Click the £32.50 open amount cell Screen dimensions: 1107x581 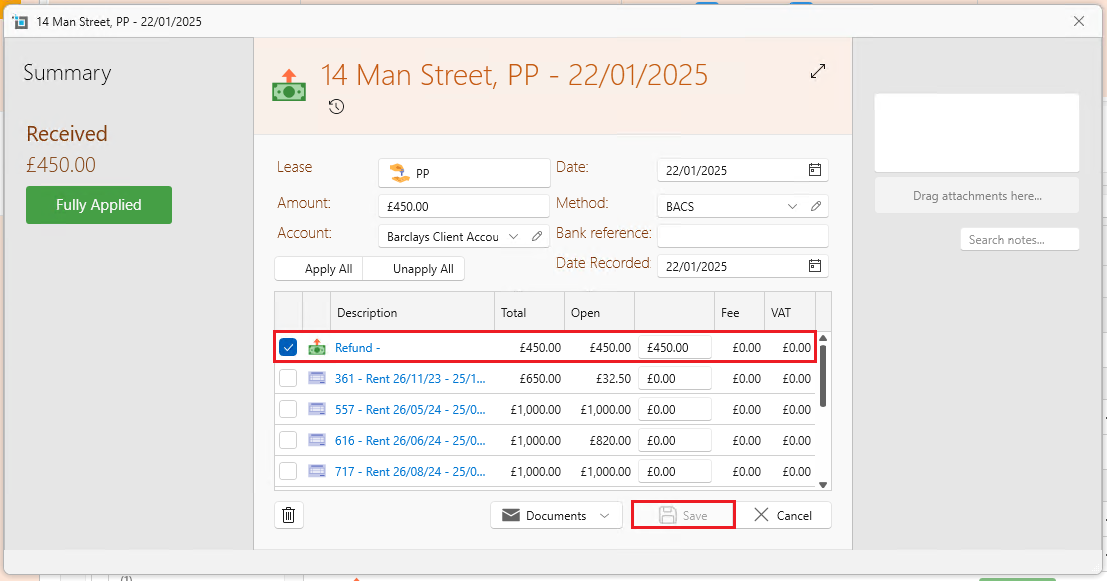[614, 378]
